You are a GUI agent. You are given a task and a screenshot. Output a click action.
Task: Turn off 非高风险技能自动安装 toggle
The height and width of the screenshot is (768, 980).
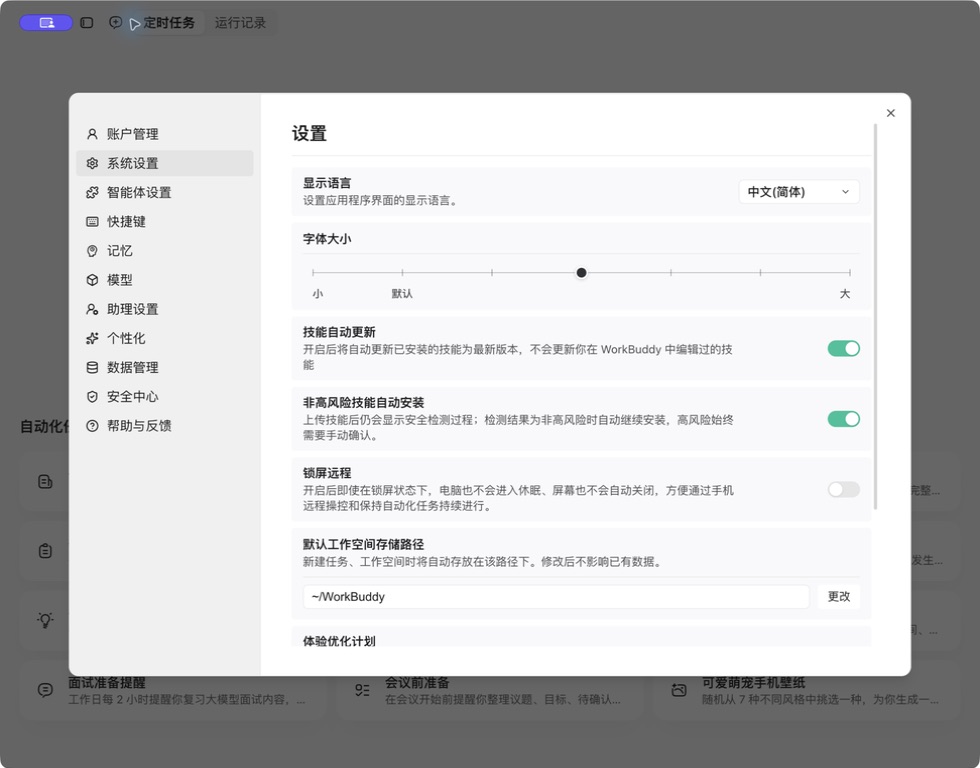(843, 419)
